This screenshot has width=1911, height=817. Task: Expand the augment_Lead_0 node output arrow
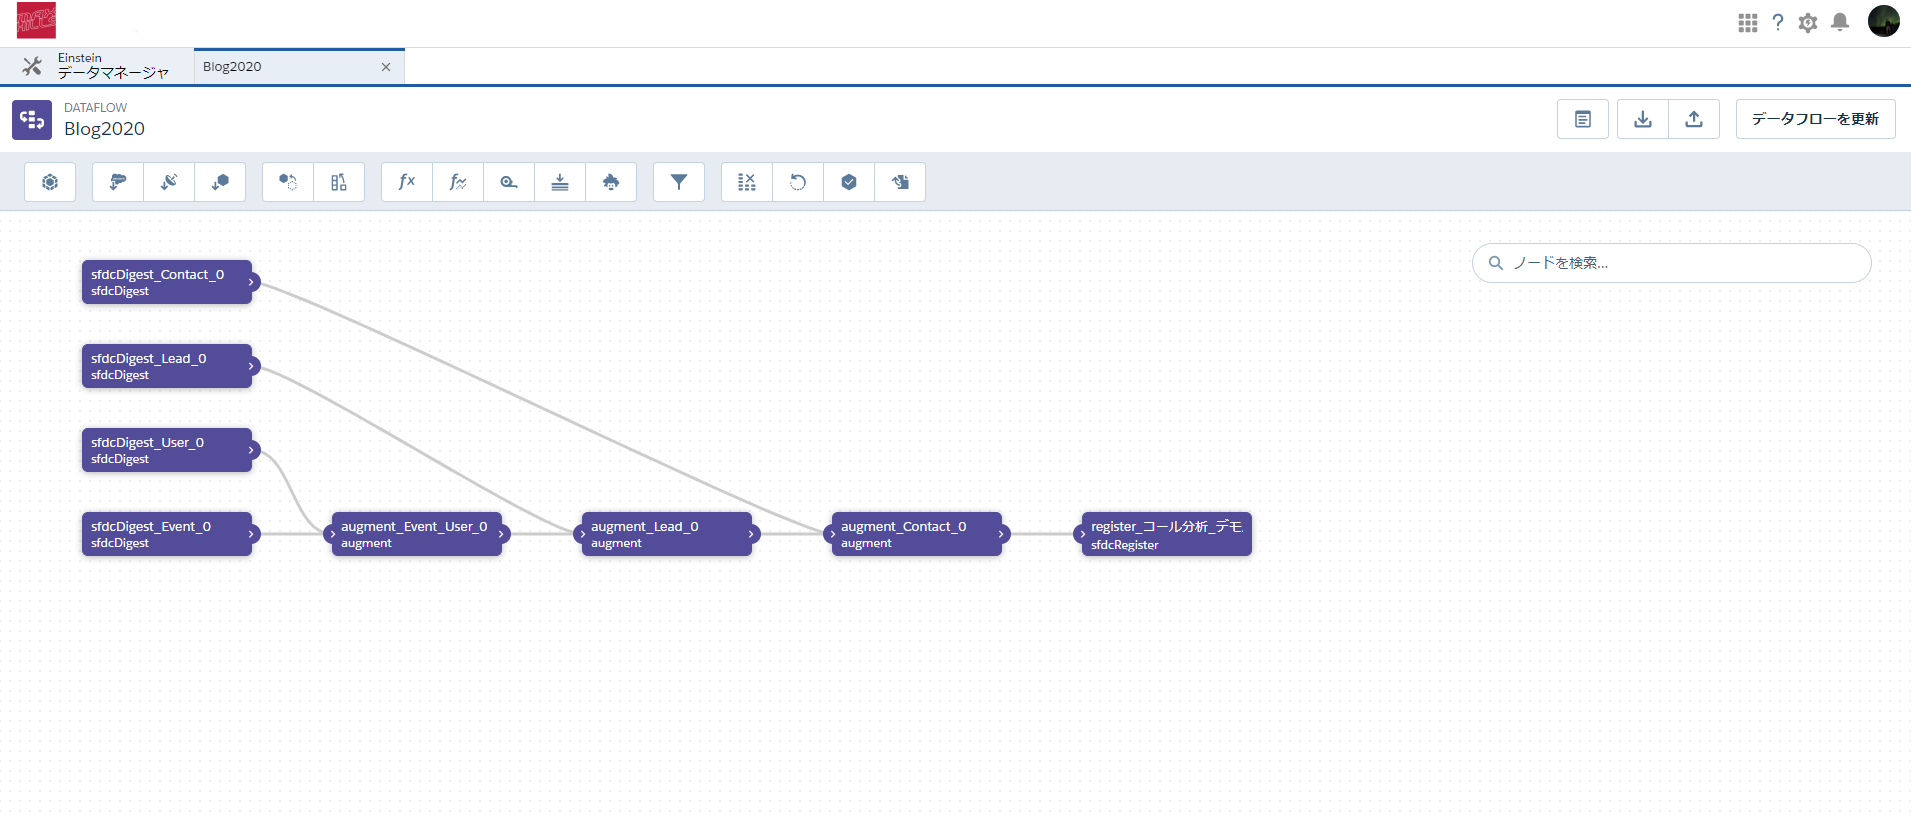751,534
